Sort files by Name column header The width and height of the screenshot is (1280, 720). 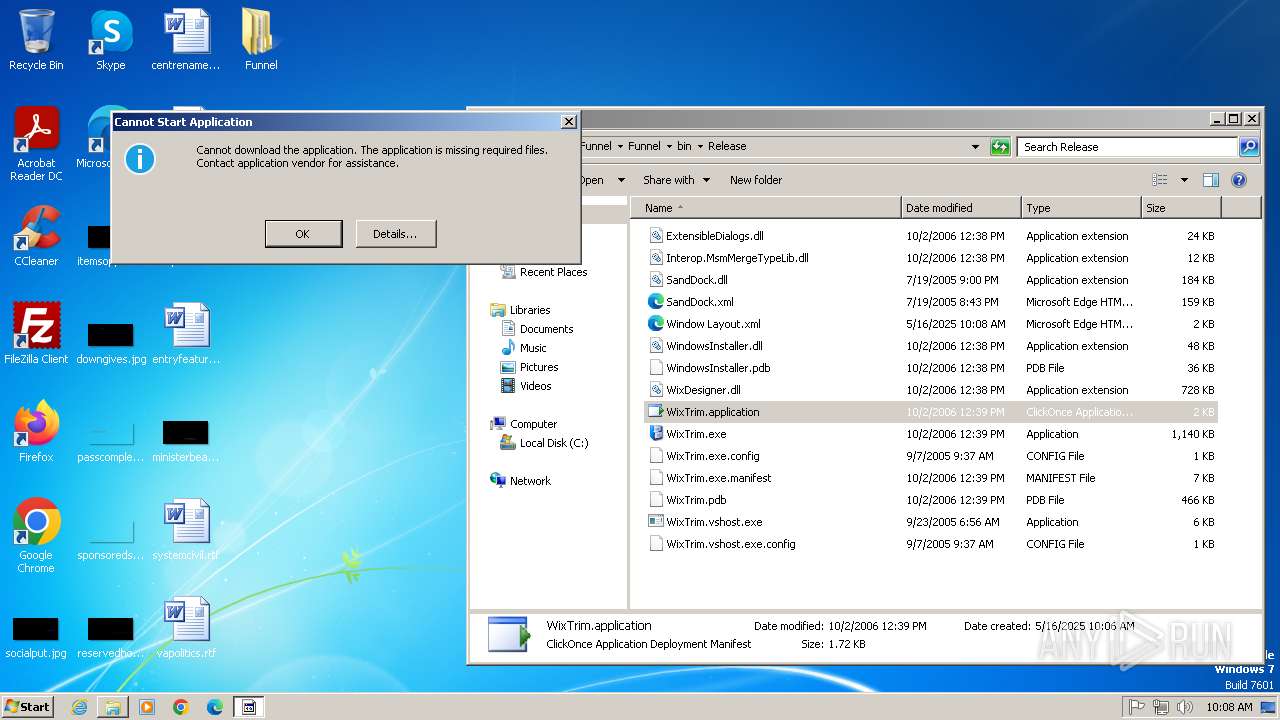coord(766,208)
